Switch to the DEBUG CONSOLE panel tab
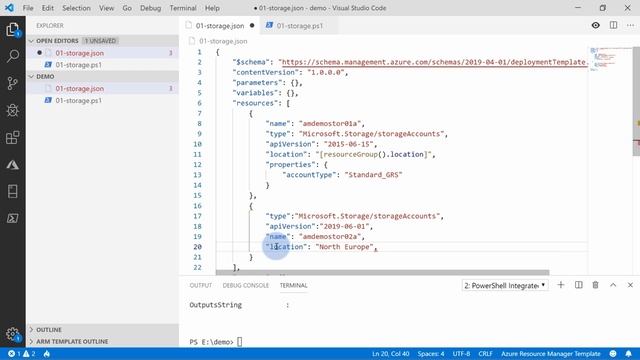 [246, 285]
